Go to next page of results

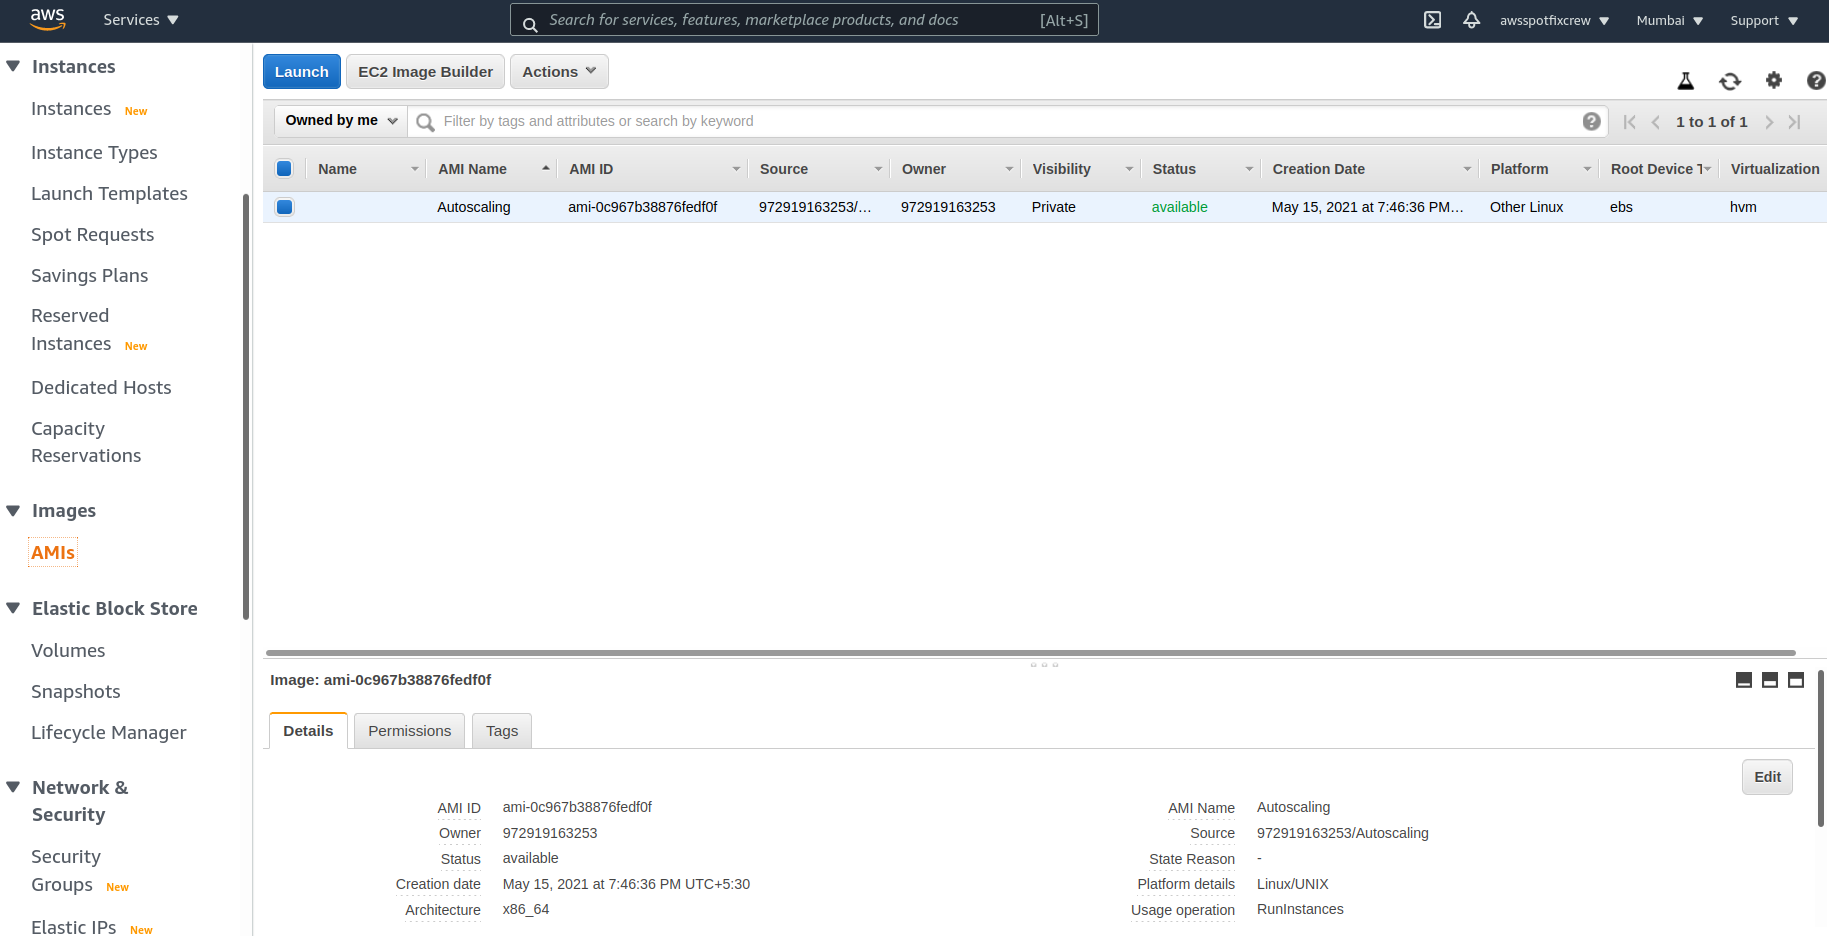click(1769, 122)
